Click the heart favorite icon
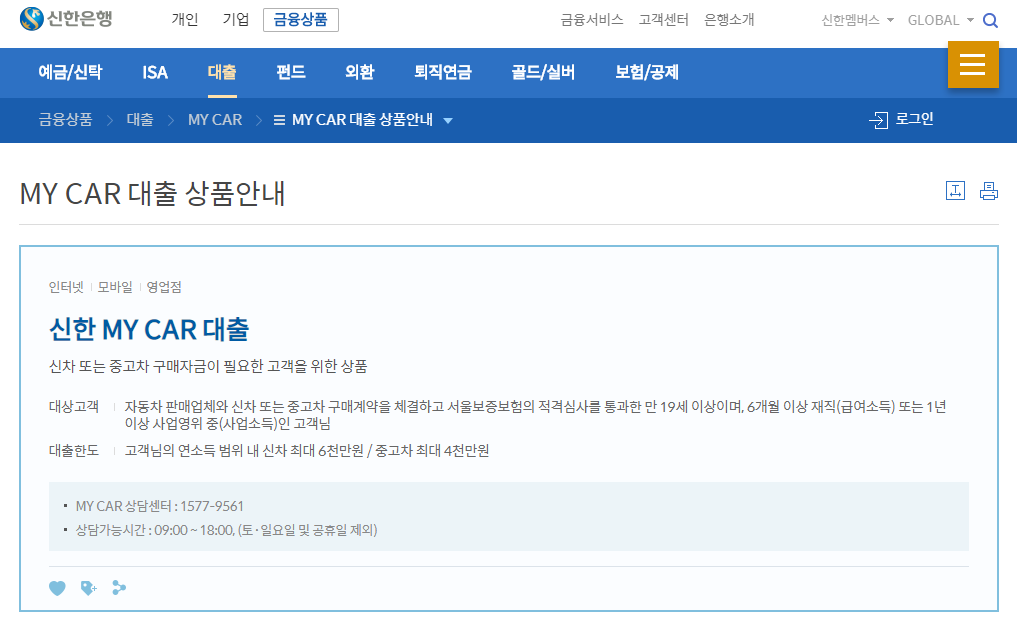The width and height of the screenshot is (1017, 625). pos(57,588)
